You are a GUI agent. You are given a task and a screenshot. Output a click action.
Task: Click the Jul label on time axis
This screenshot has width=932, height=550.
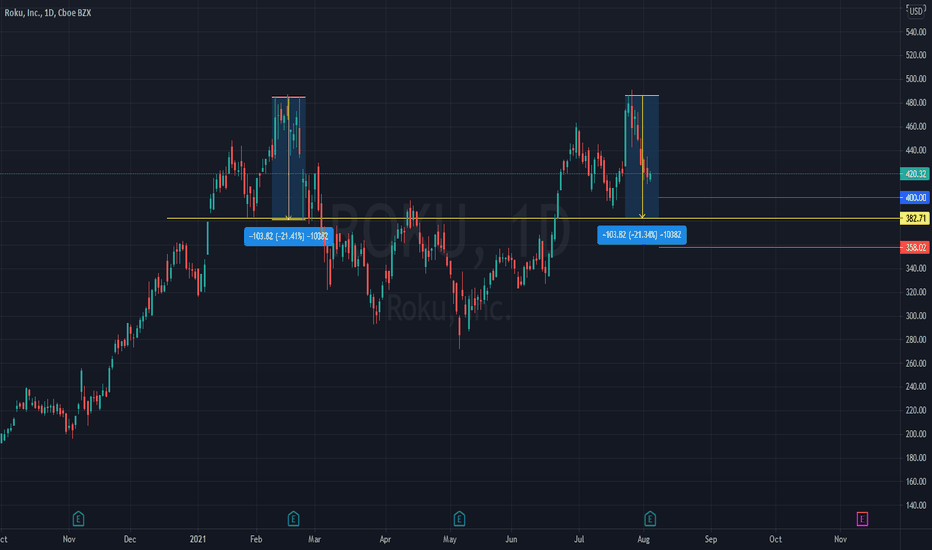[579, 539]
